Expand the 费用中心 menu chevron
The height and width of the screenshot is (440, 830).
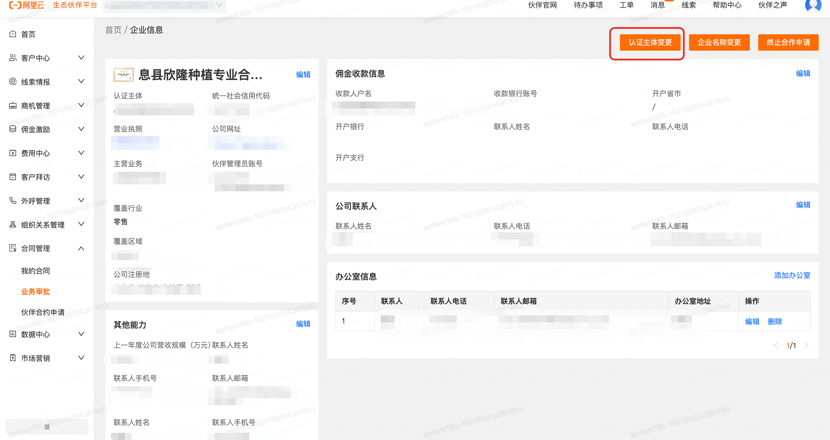click(81, 153)
